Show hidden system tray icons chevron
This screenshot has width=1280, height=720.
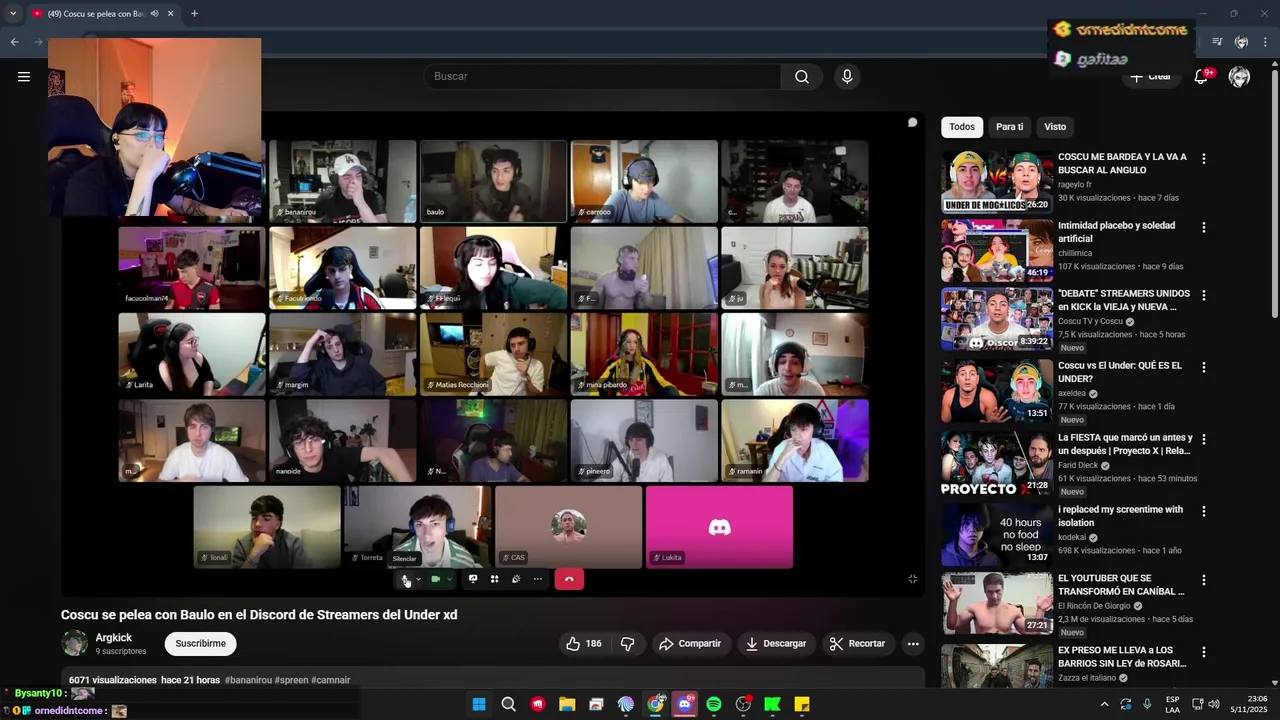1104,704
